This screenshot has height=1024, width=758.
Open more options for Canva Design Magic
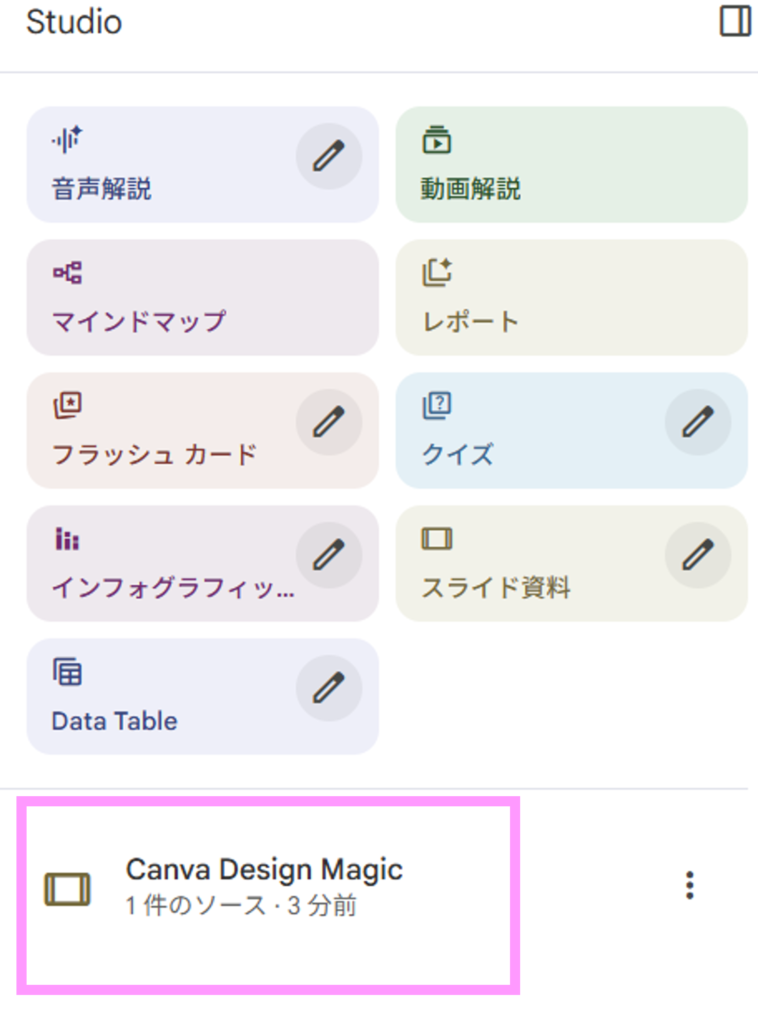(689, 885)
